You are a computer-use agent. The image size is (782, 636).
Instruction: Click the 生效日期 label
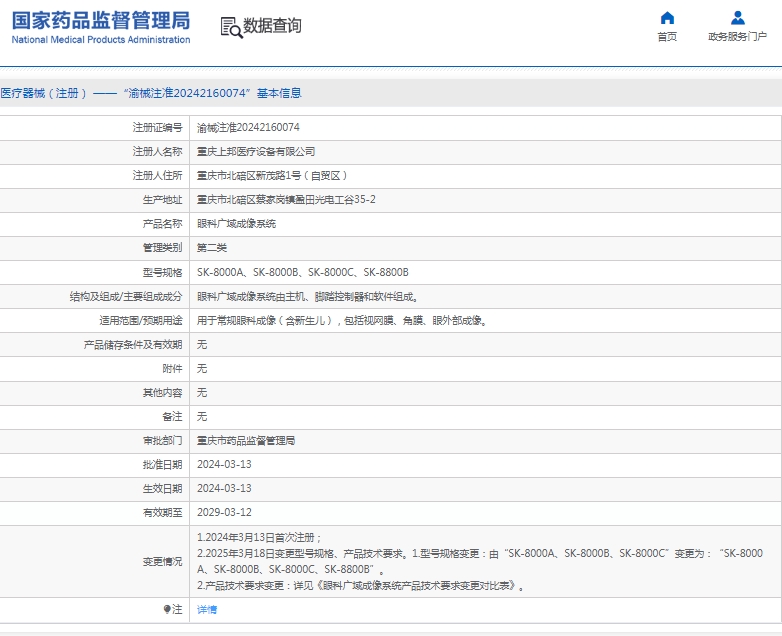click(x=163, y=488)
